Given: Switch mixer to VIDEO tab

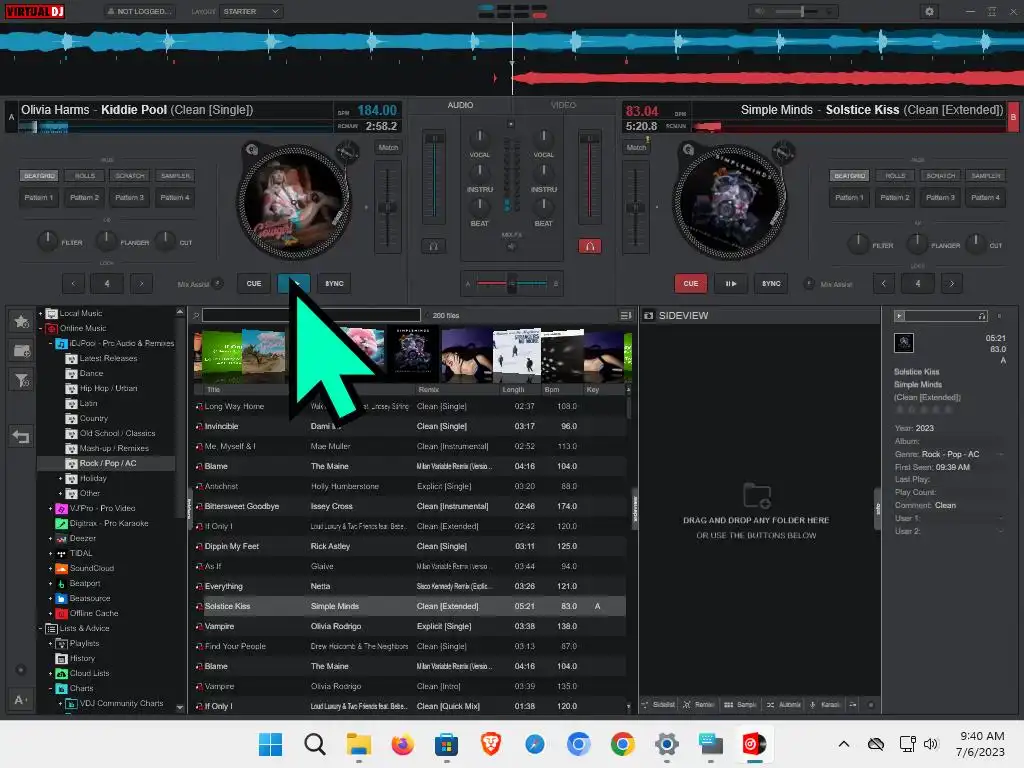Looking at the screenshot, I should coord(563,105).
